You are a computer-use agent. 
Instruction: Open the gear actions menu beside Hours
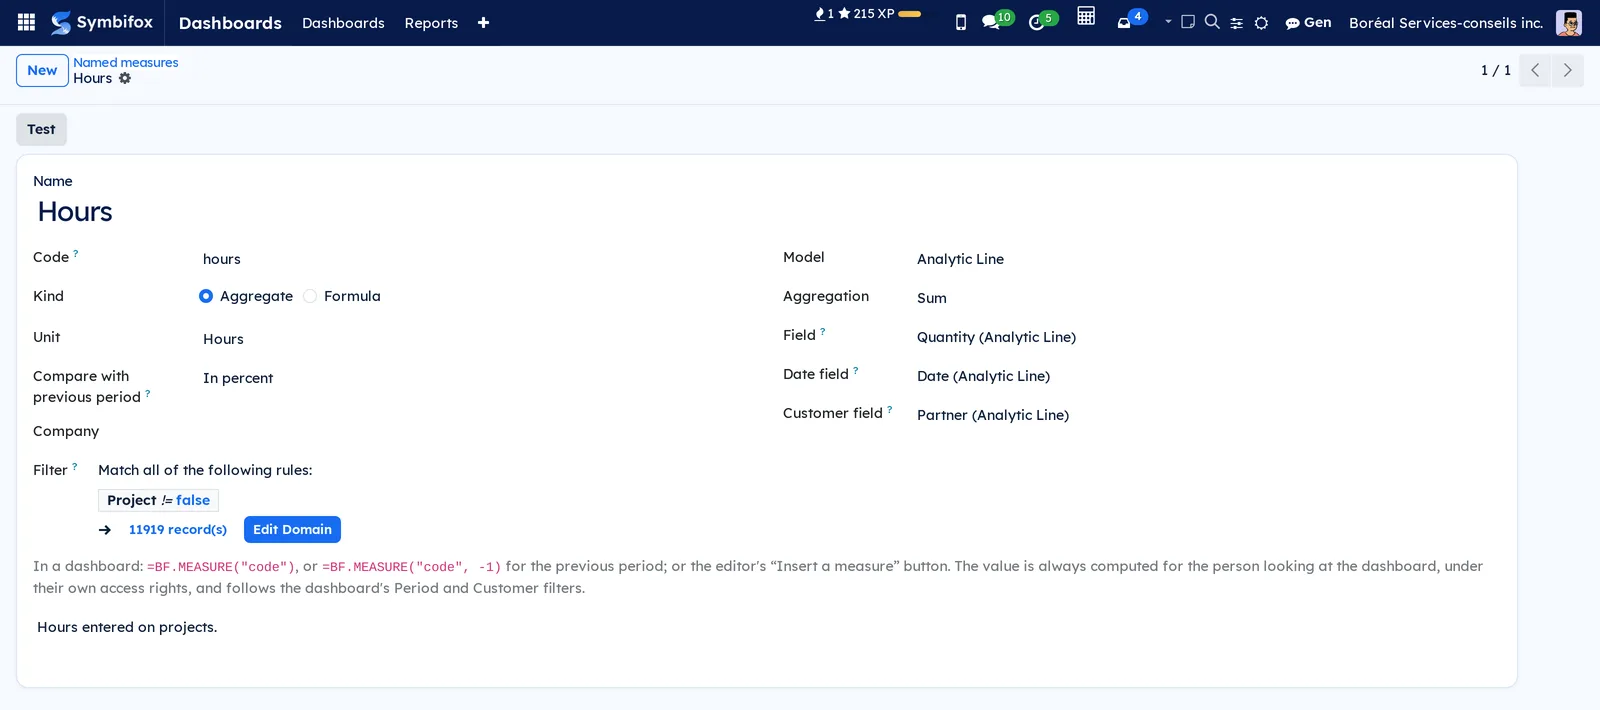[125, 78]
